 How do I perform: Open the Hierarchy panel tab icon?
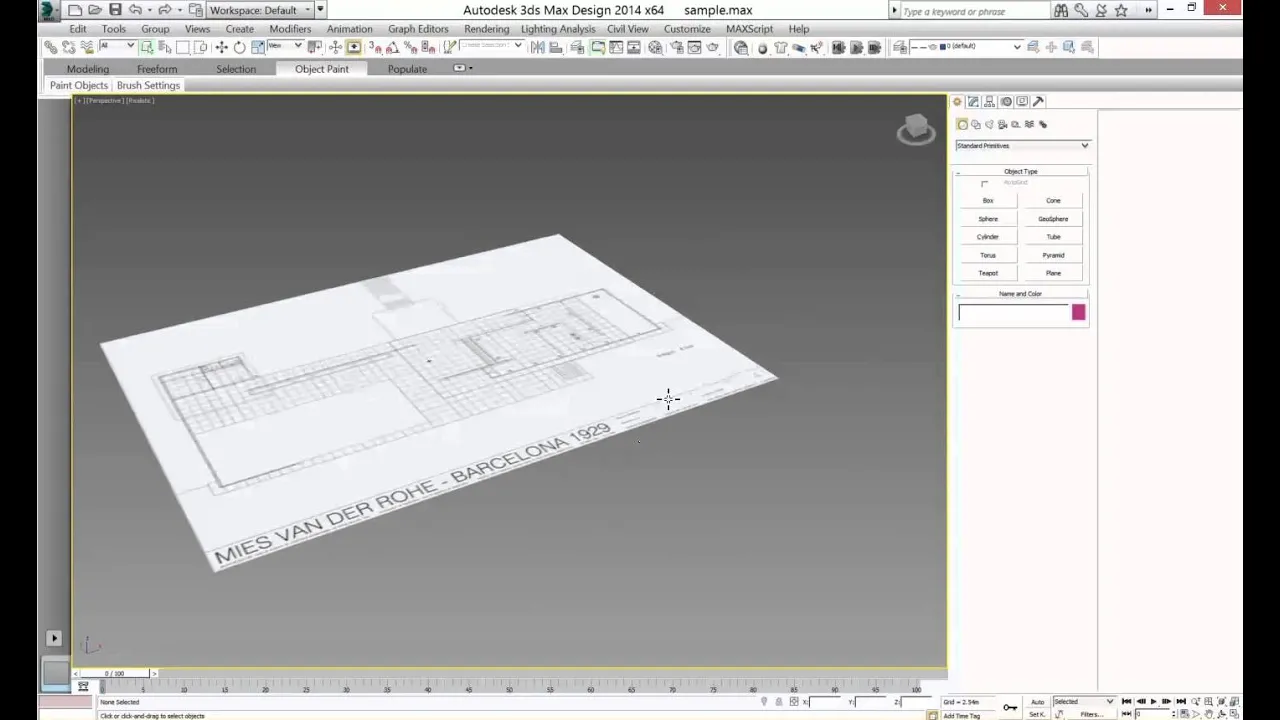point(989,101)
